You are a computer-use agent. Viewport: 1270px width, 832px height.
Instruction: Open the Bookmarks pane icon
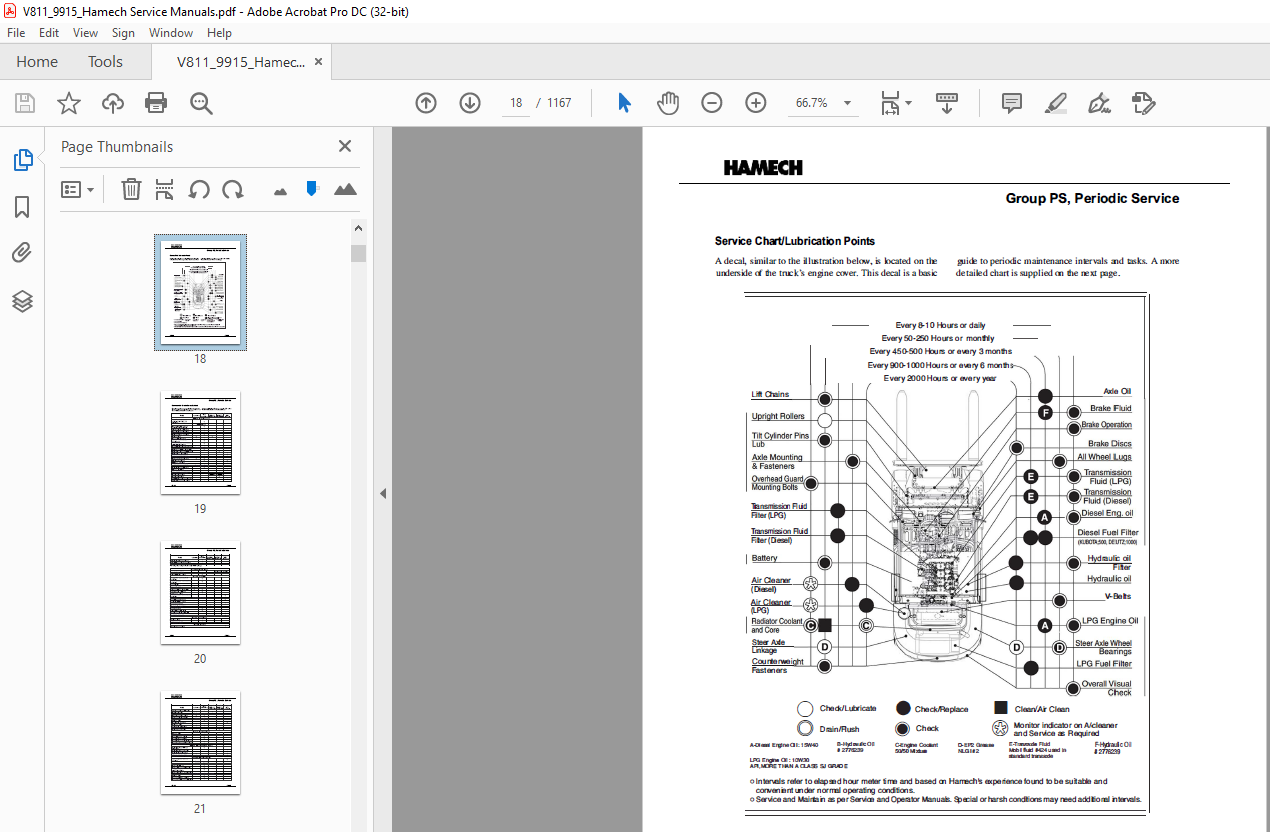pos(22,207)
